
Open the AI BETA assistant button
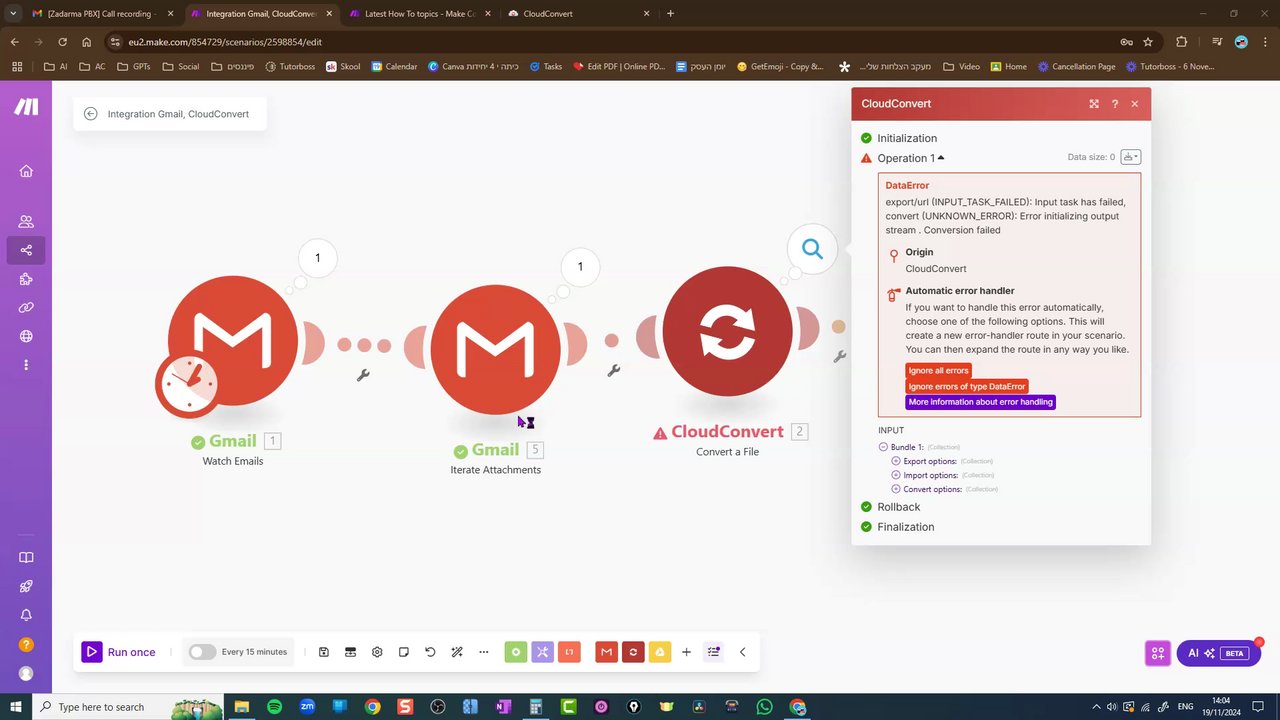(x=1219, y=653)
